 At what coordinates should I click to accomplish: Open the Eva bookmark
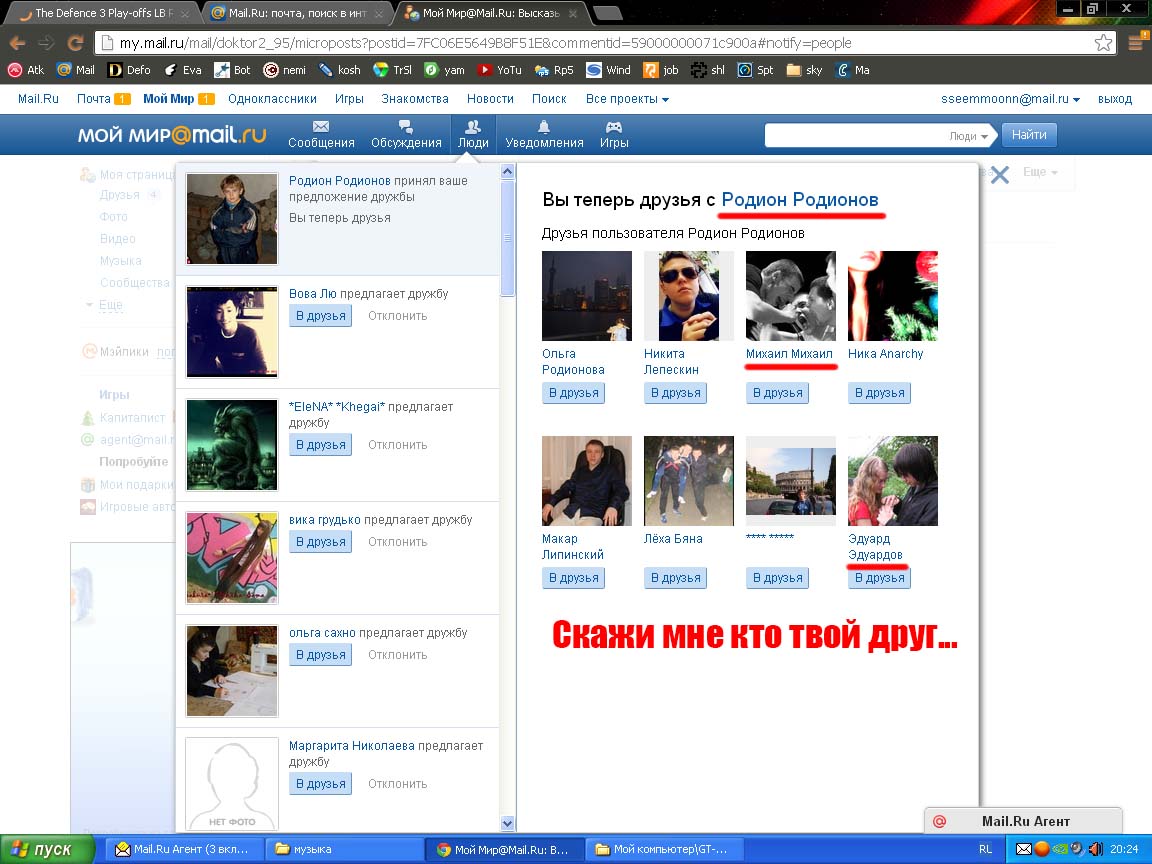point(182,70)
